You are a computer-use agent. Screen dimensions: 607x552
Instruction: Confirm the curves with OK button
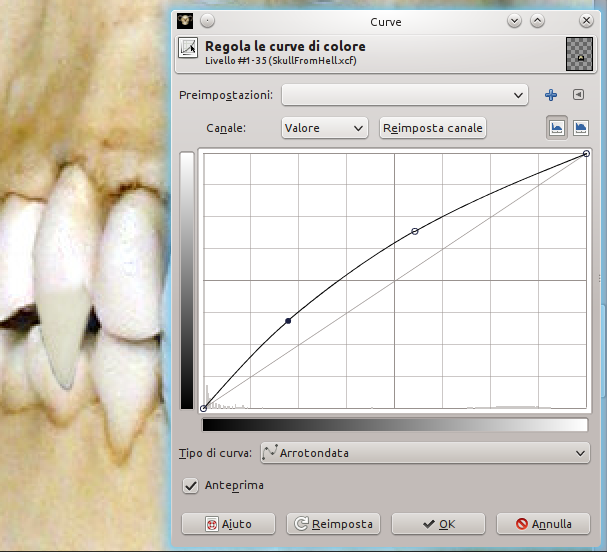[438, 524]
